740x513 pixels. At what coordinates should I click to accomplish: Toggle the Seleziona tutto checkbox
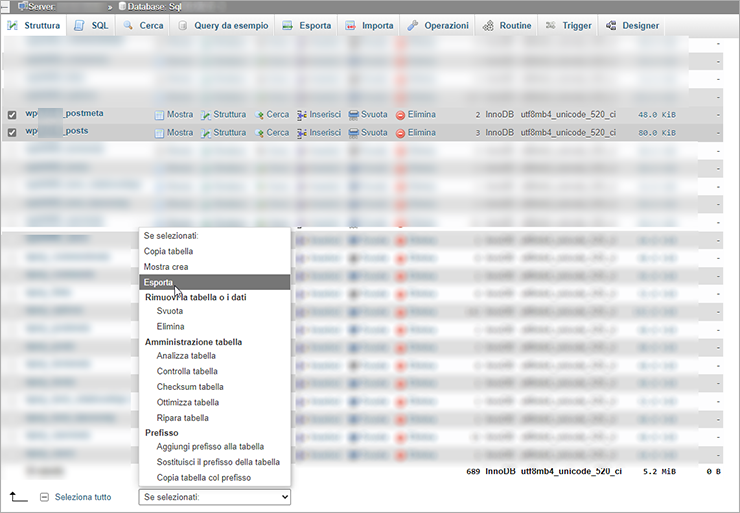click(x=44, y=497)
